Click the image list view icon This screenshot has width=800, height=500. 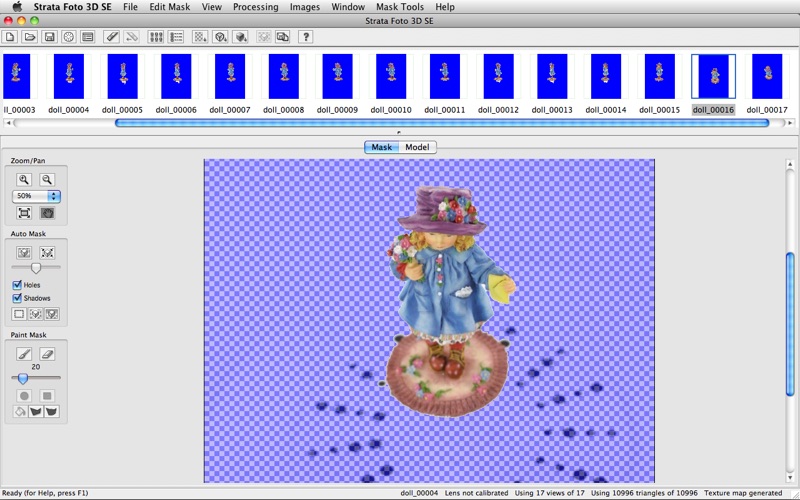tap(176, 37)
